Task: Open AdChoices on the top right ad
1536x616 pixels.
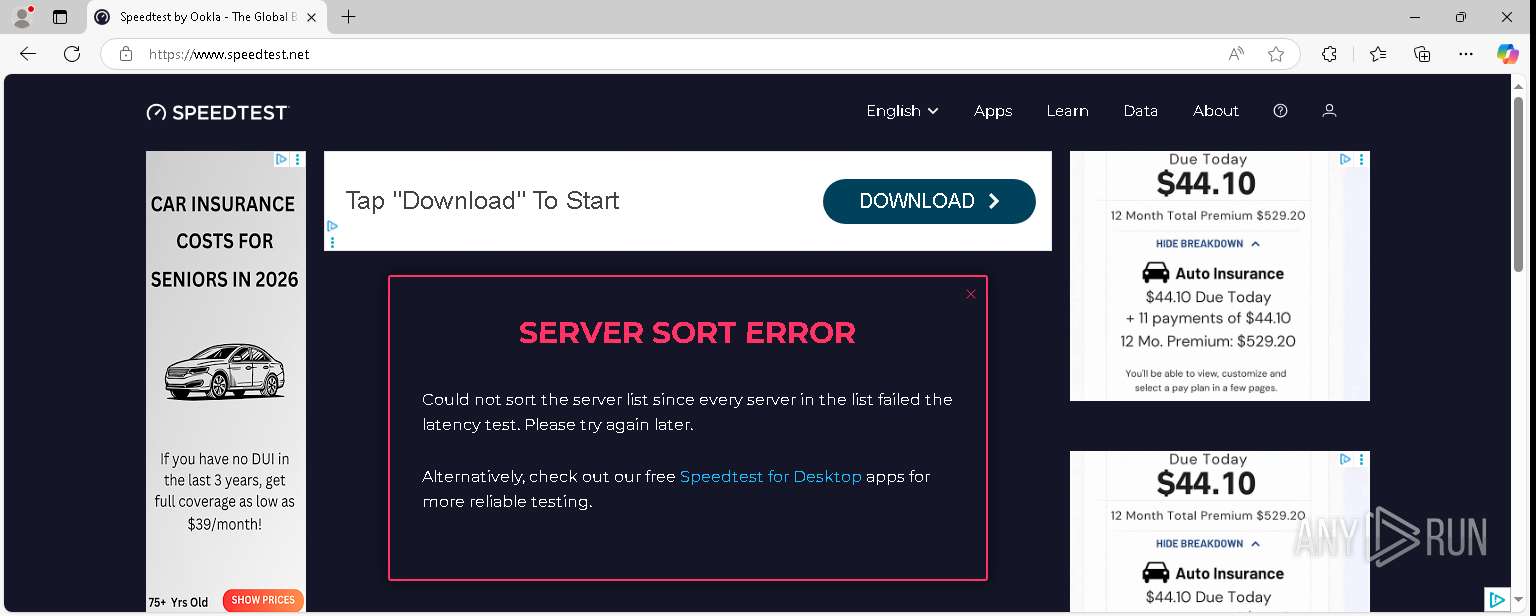Action: click(x=1346, y=159)
